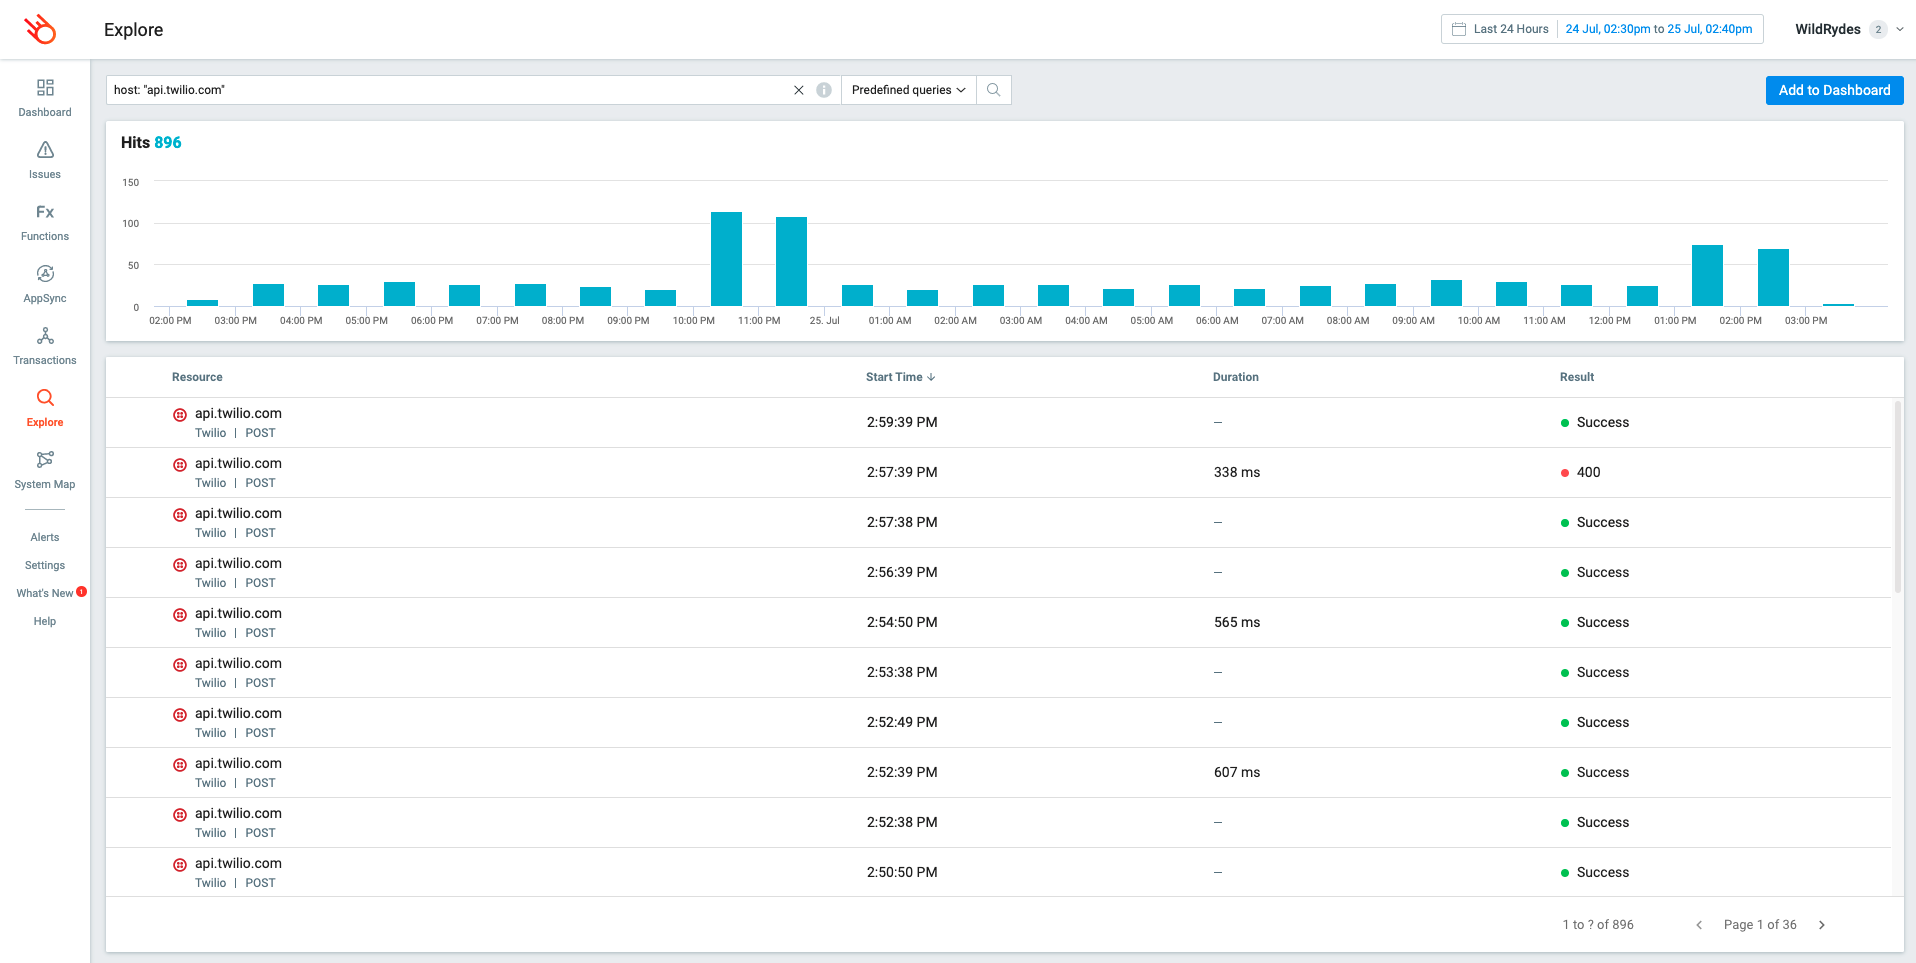The width and height of the screenshot is (1916, 963).
Task: Open the Functions page
Action: 45,222
